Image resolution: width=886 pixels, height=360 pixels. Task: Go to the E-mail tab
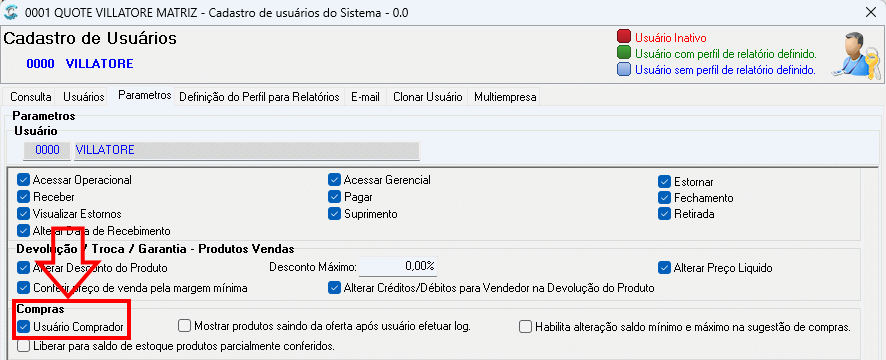click(365, 97)
